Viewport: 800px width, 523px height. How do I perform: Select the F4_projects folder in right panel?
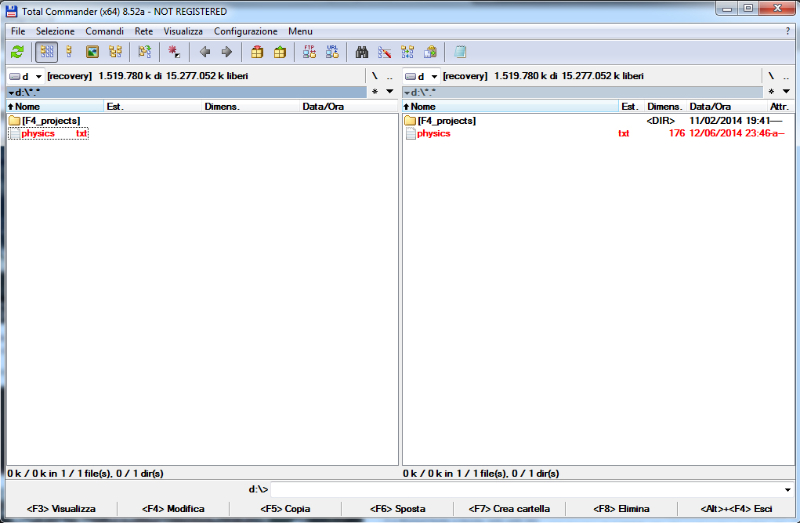(x=446, y=121)
